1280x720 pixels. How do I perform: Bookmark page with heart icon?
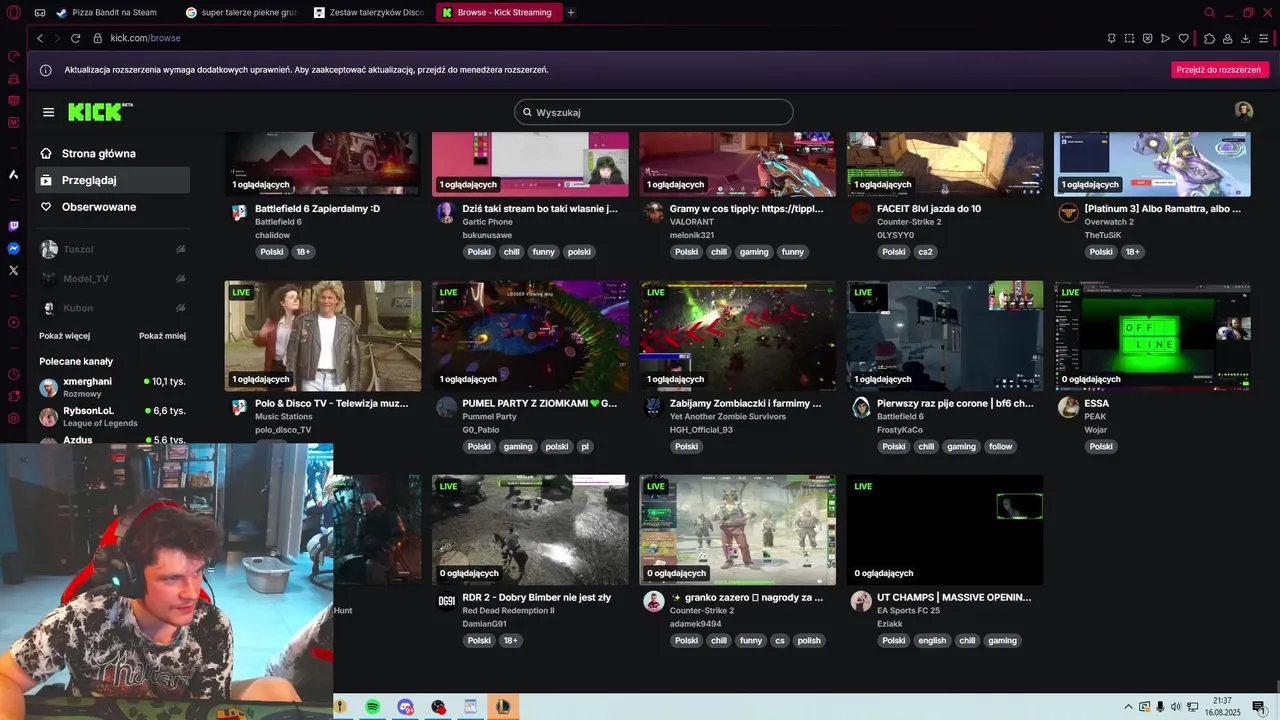click(x=1183, y=38)
